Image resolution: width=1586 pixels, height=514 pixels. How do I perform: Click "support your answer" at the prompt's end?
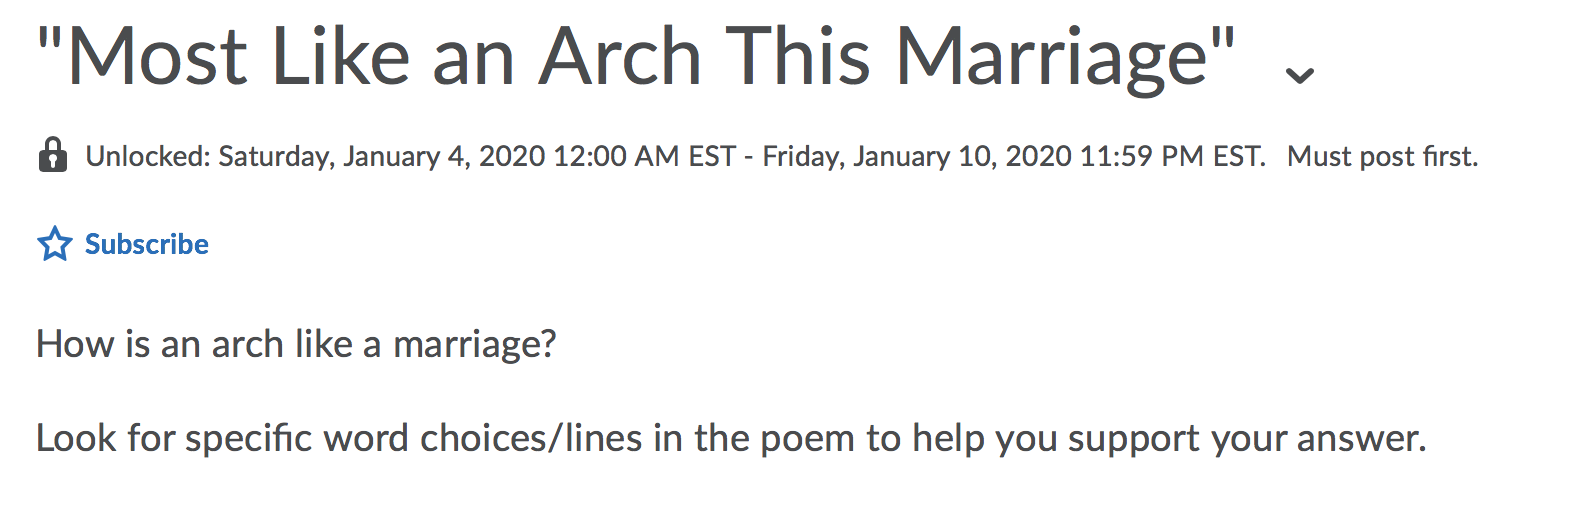coord(1247,440)
